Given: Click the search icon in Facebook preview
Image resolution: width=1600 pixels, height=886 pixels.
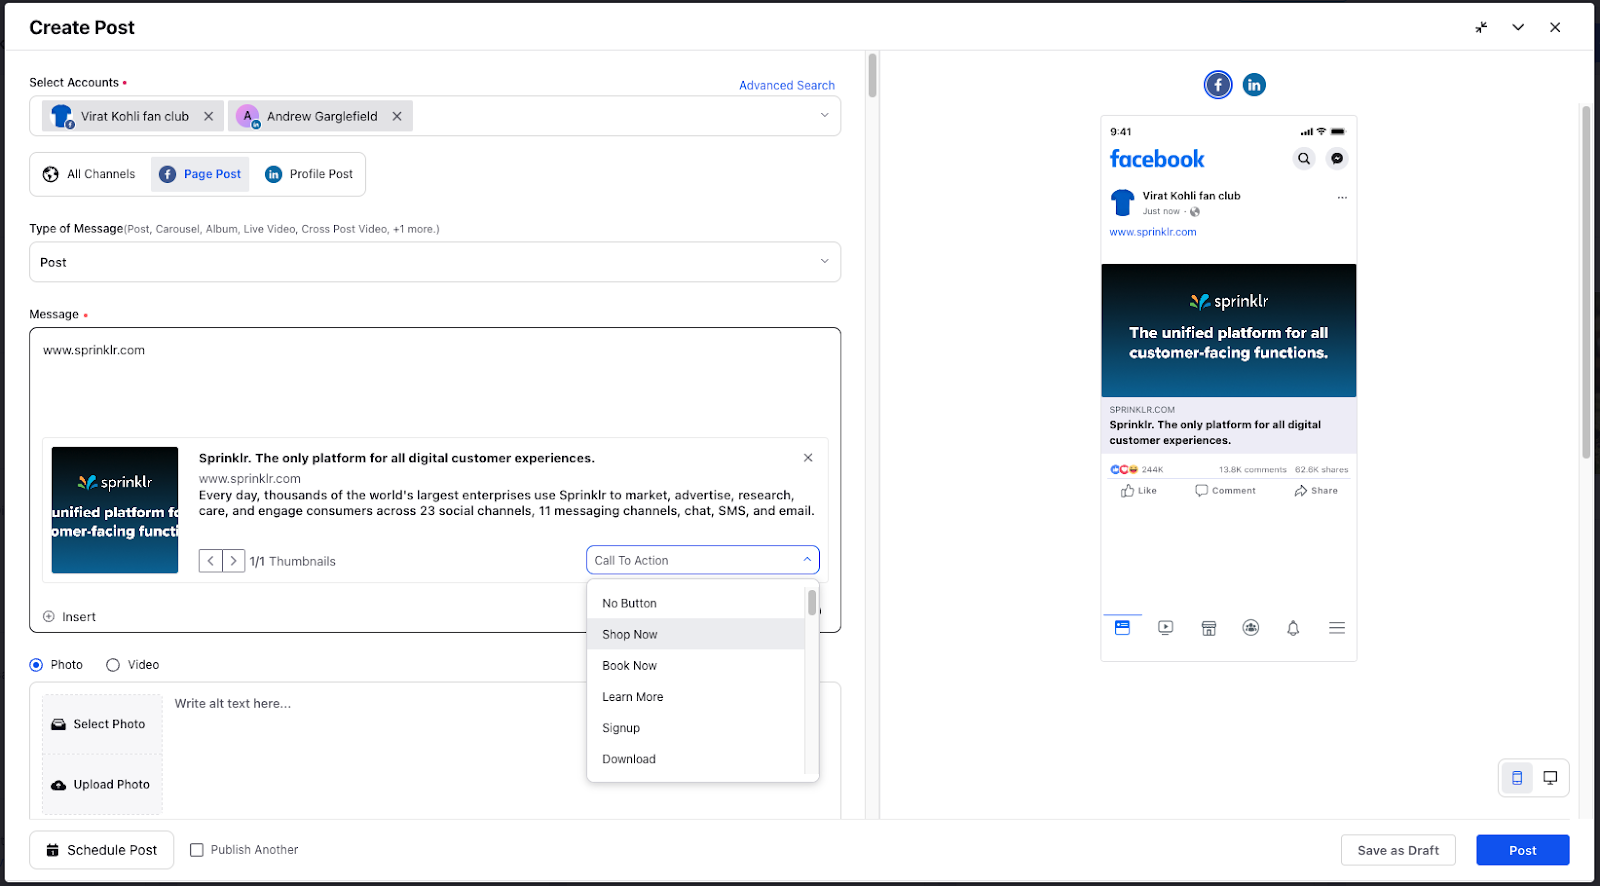Looking at the screenshot, I should pyautogui.click(x=1304, y=158).
